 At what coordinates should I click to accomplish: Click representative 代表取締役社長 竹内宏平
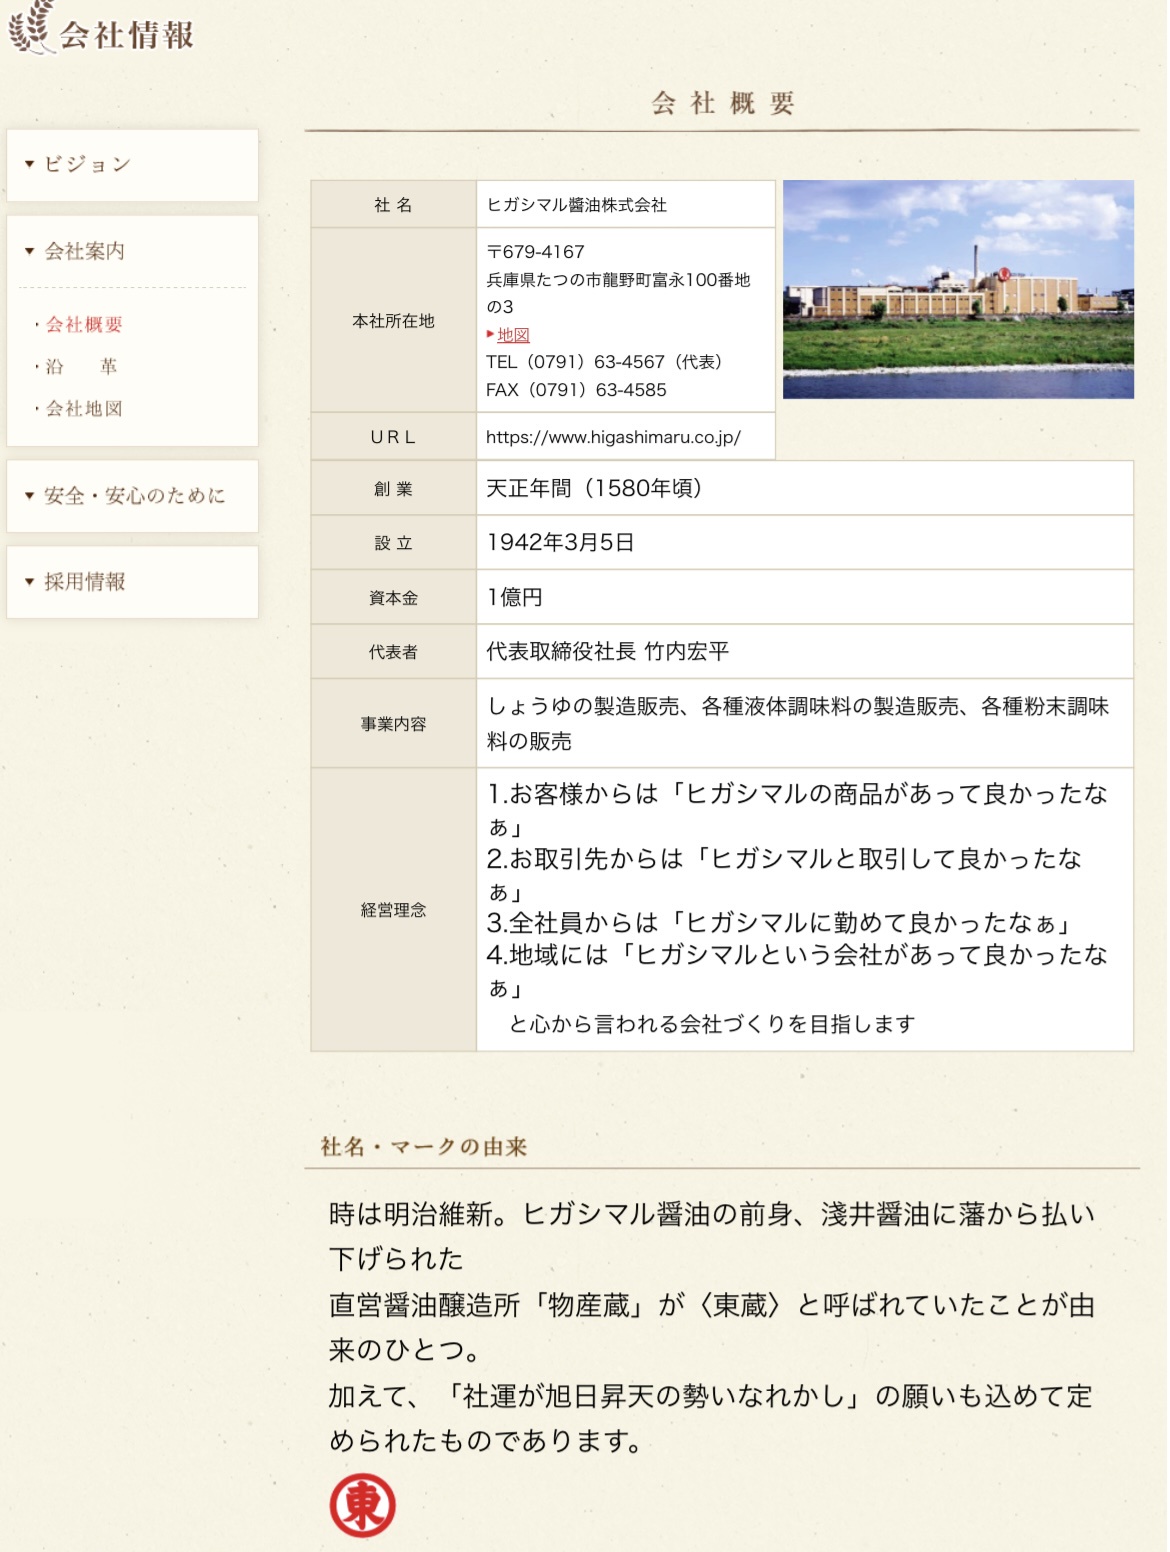(608, 651)
